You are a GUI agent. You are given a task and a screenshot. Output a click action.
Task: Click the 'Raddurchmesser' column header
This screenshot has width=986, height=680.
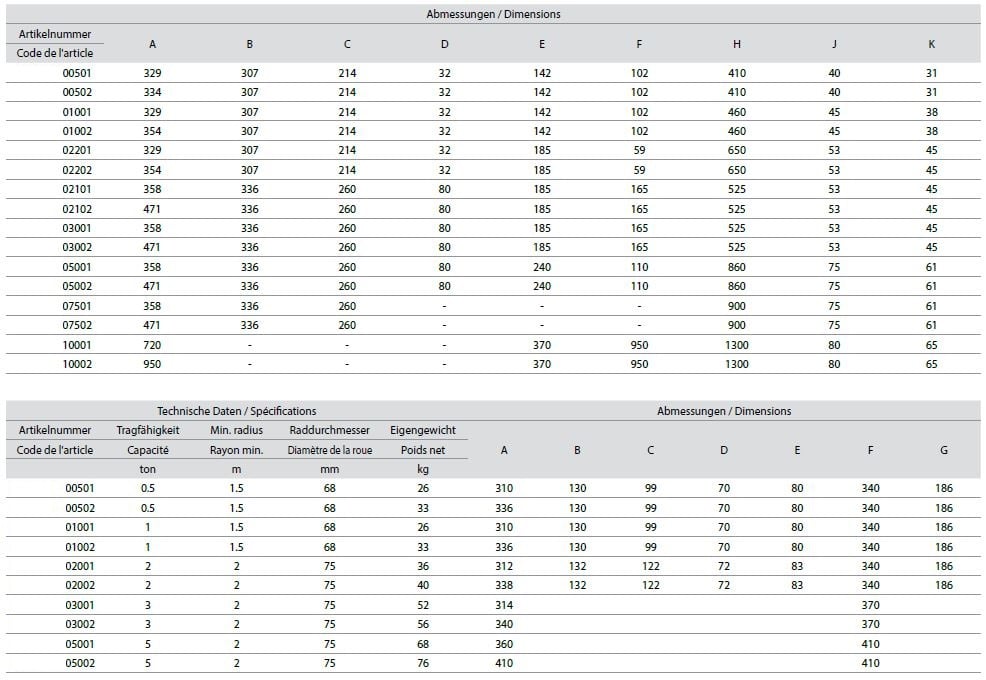pos(330,430)
